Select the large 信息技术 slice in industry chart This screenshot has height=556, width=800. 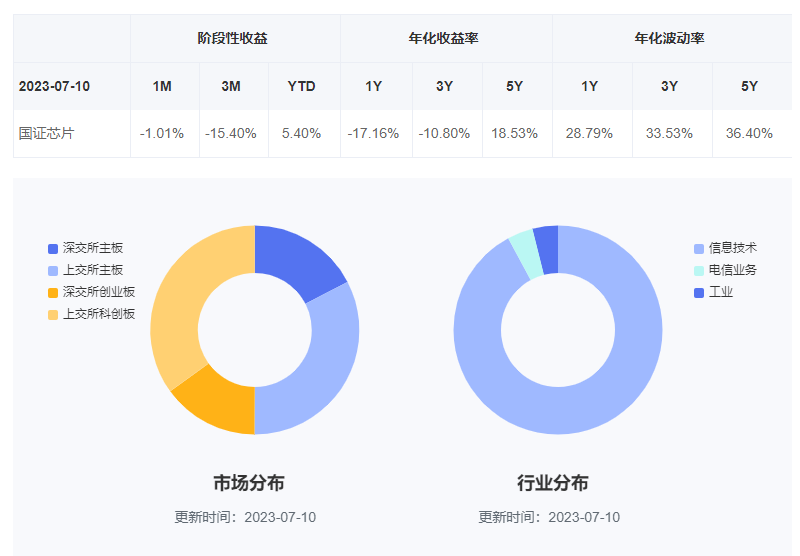(558, 411)
